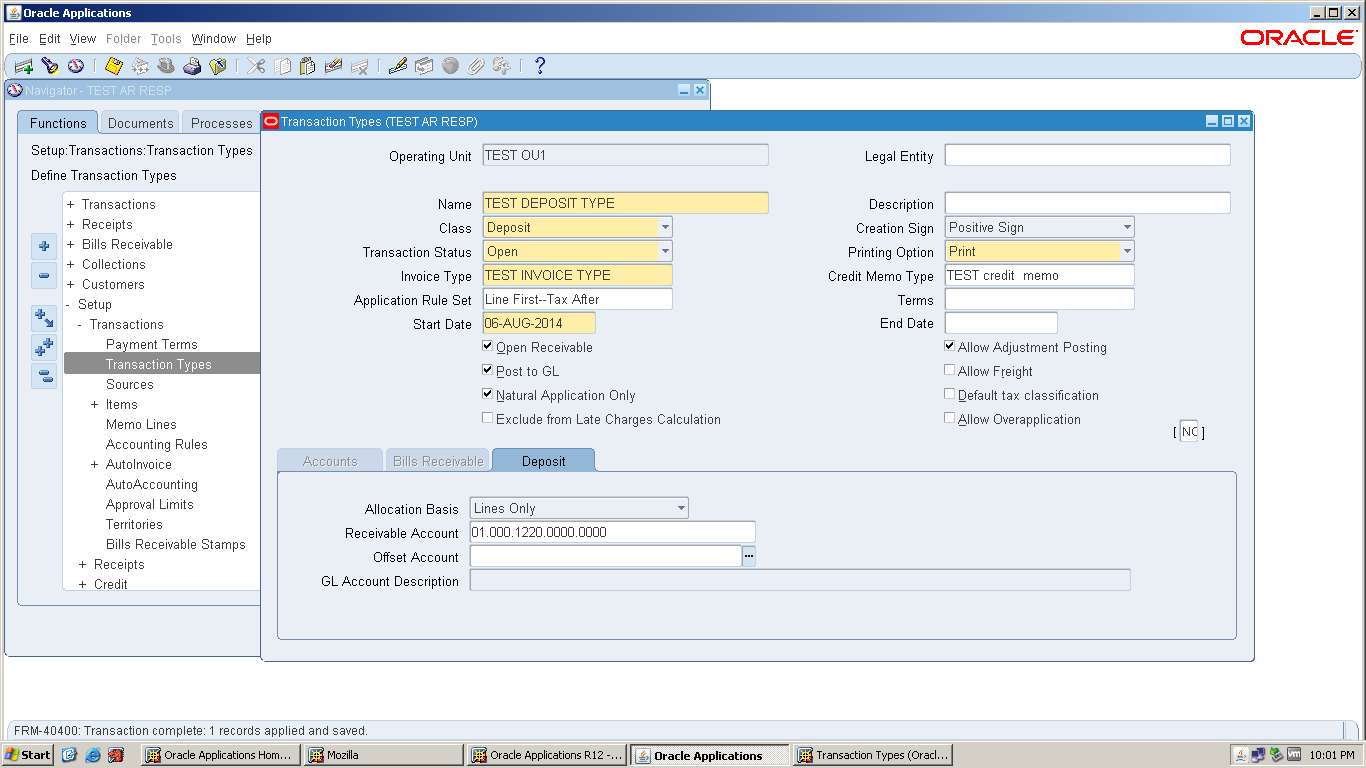Click the Next Step toolbar icon
Screen dimensions: 1366x768
[x=140, y=66]
